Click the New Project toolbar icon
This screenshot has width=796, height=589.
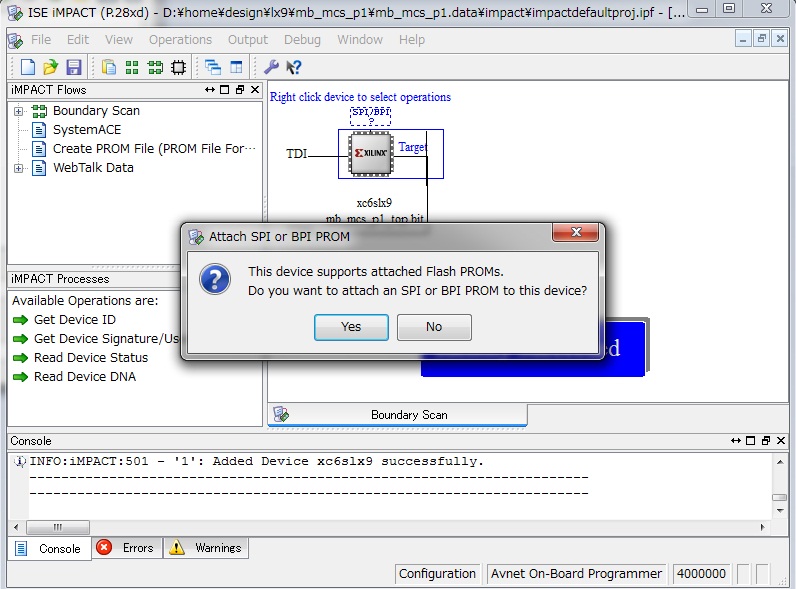27,67
